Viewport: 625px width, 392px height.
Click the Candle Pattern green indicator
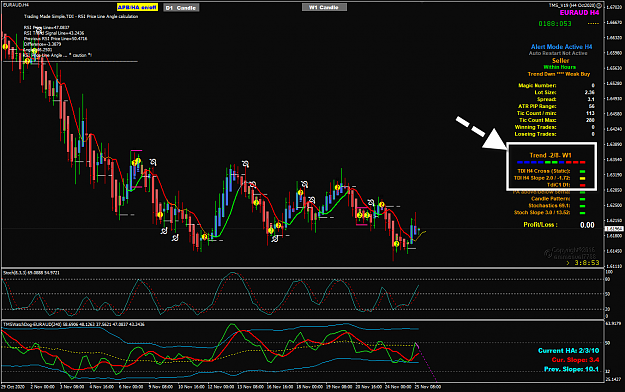[582, 199]
